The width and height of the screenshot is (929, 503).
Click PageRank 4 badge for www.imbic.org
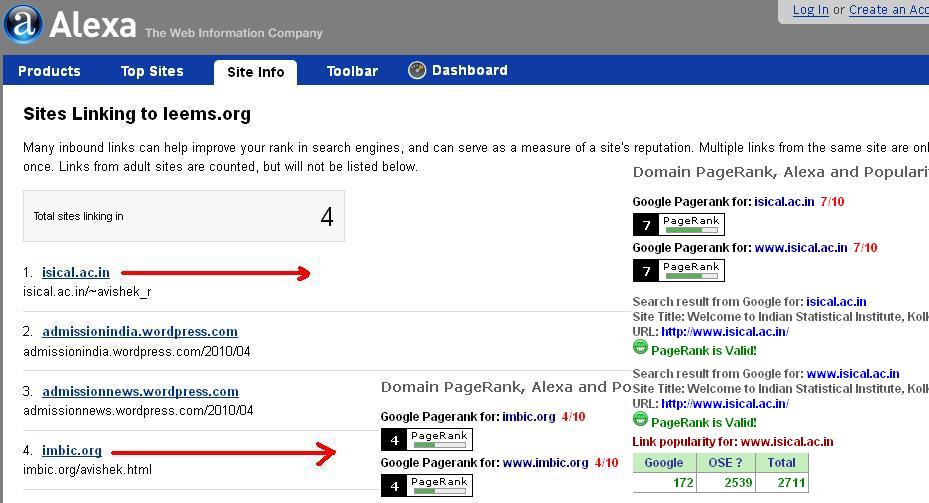[427, 486]
